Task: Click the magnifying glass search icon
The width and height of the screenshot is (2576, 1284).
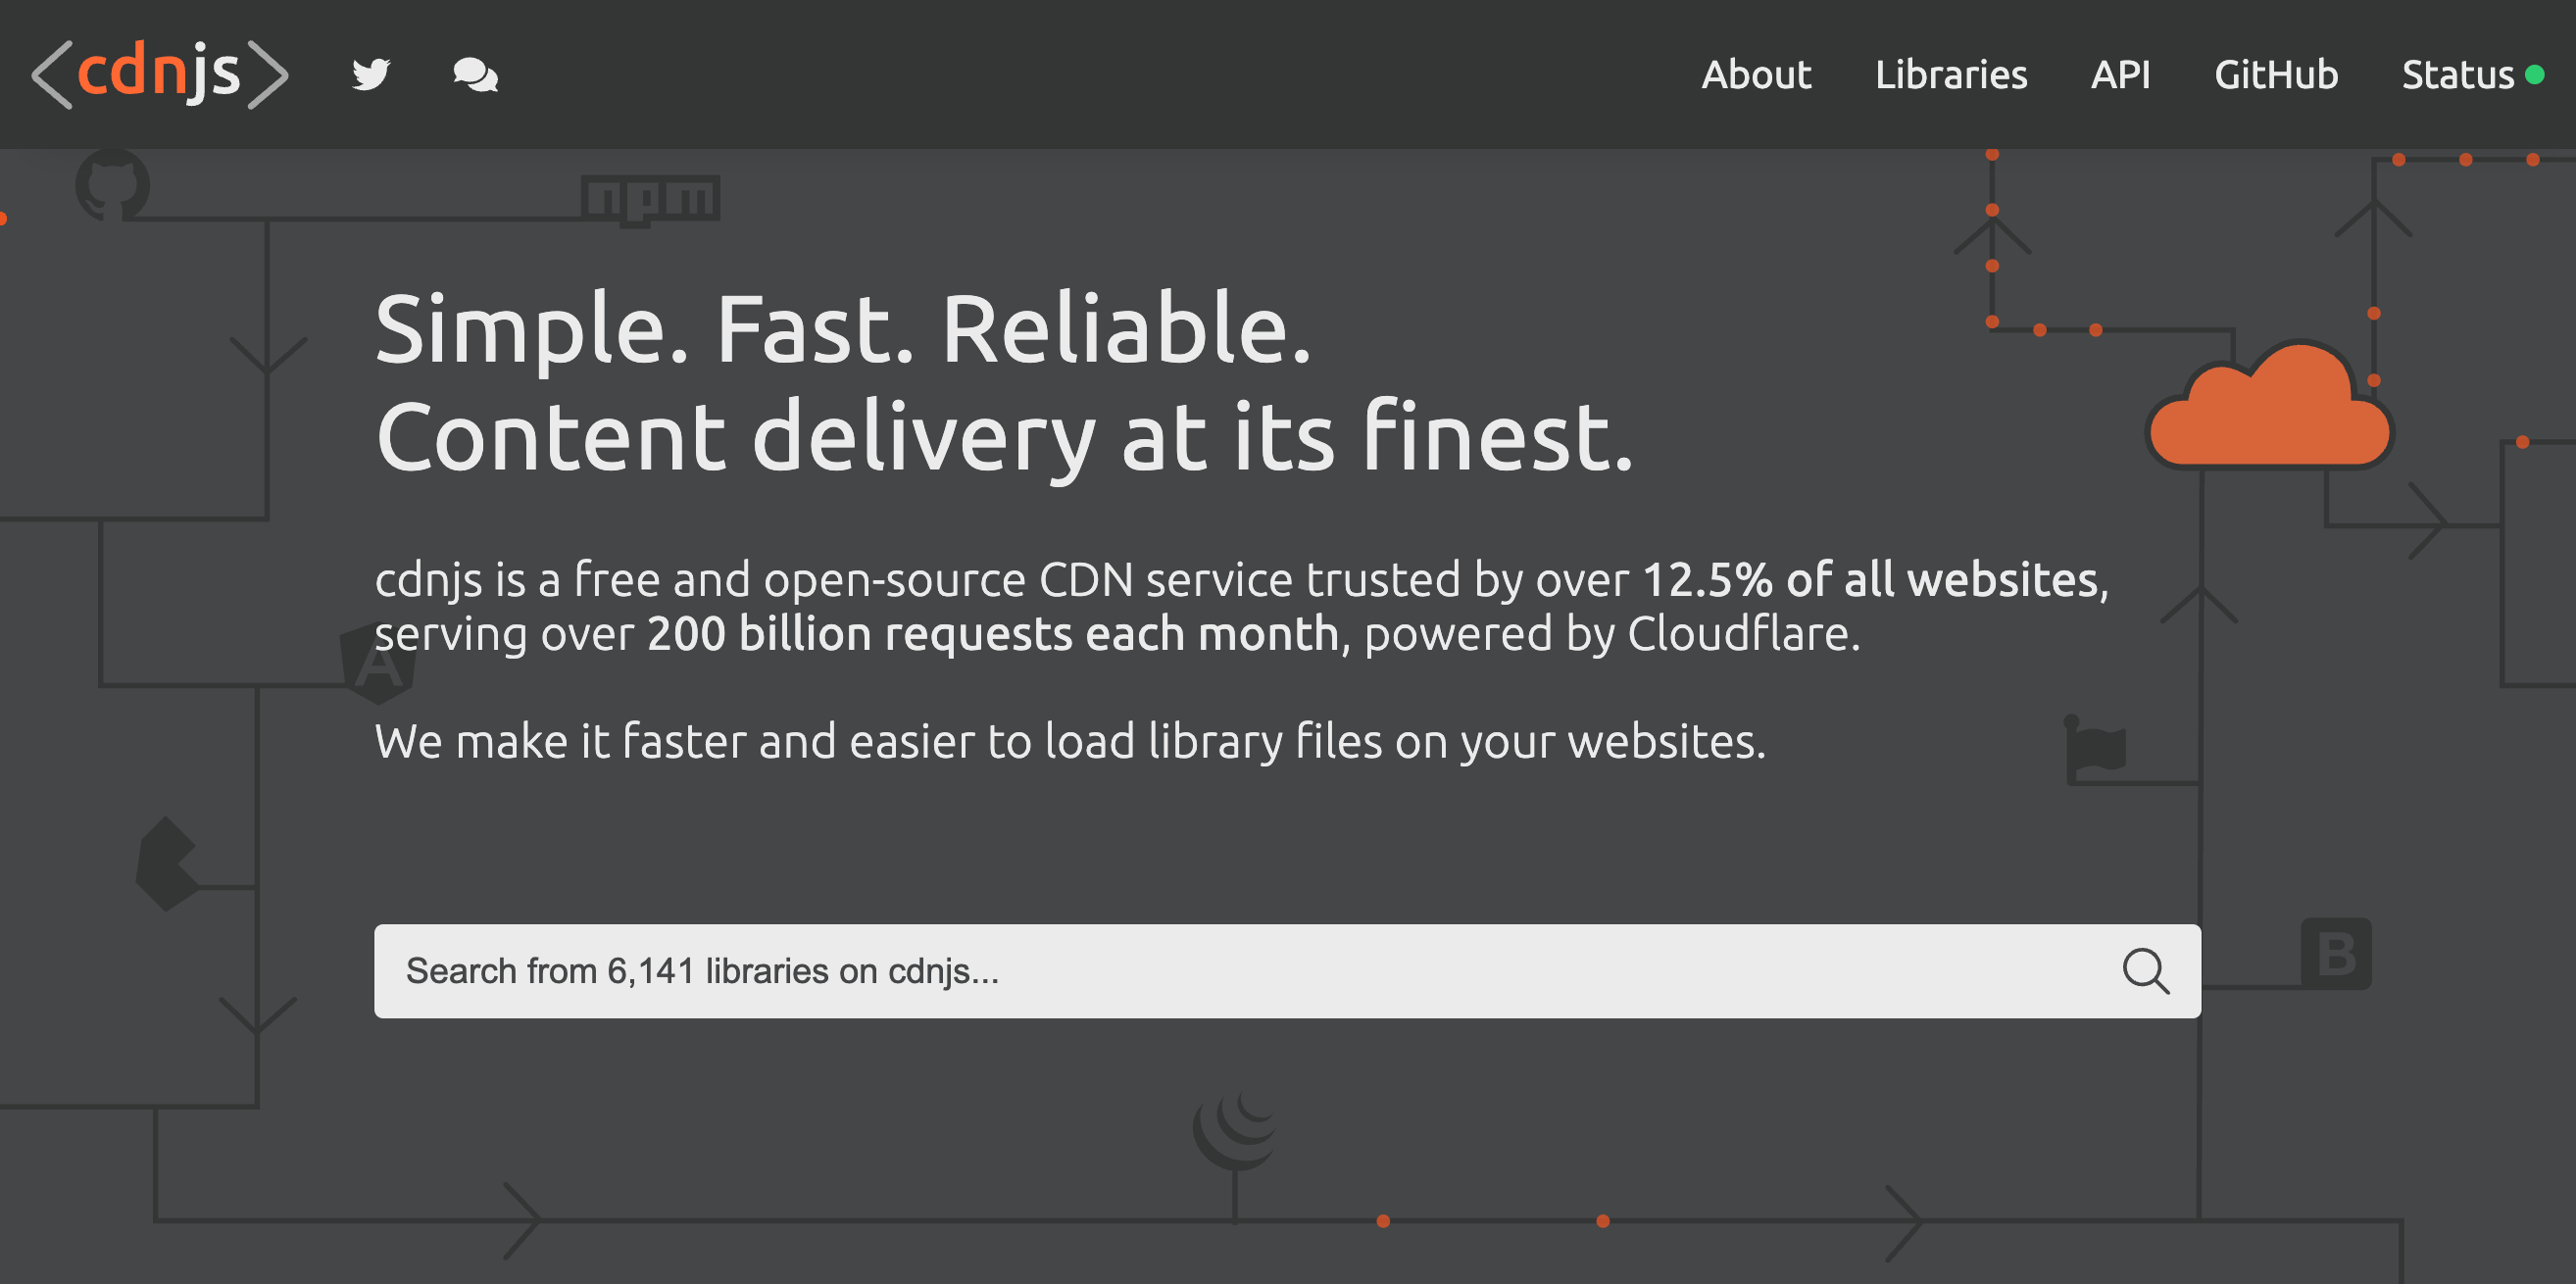Action: (x=2145, y=971)
